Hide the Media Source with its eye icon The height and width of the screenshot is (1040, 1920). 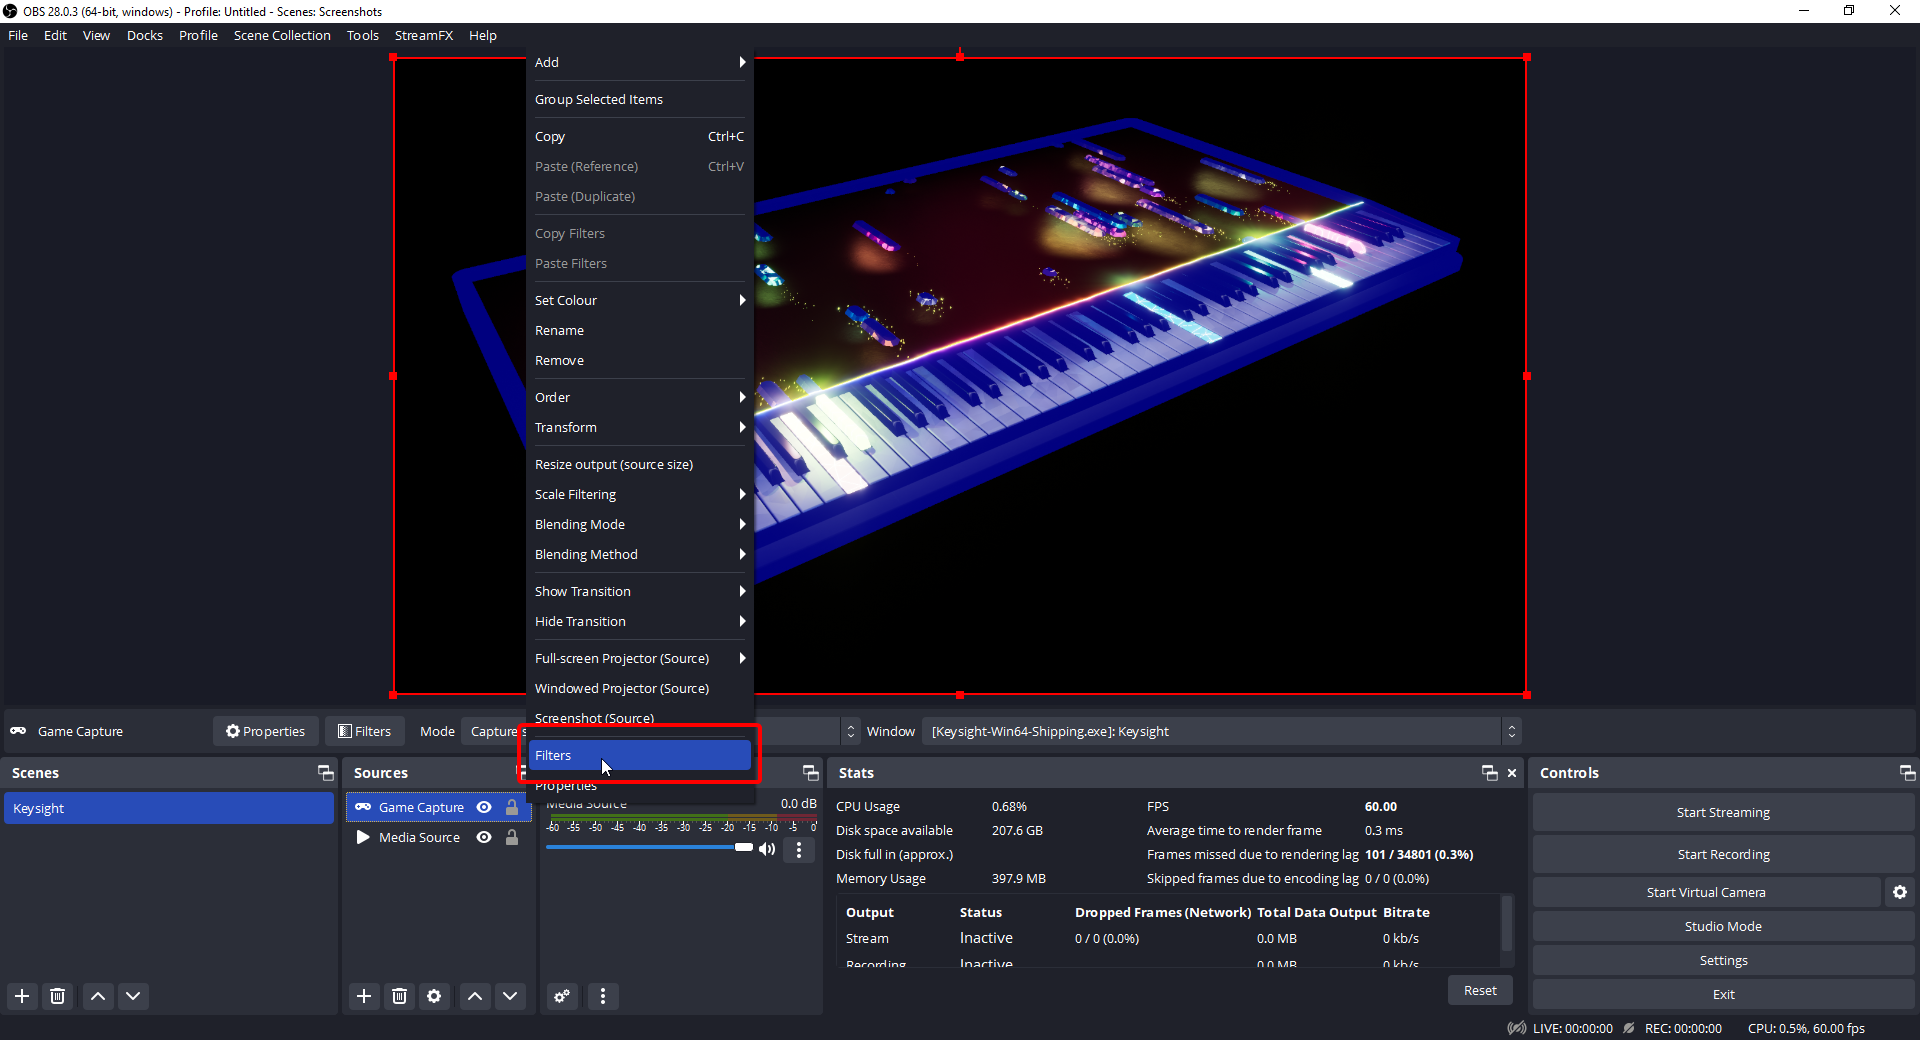(x=484, y=837)
